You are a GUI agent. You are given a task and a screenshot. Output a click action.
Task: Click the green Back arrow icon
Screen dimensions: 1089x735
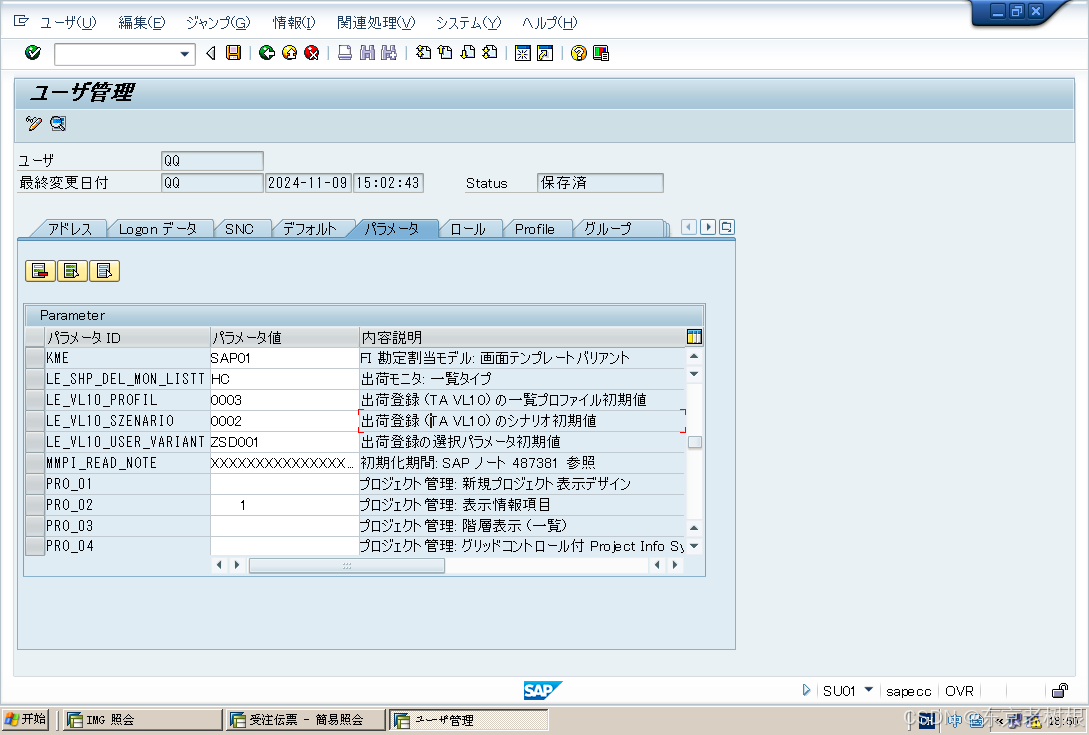267,53
